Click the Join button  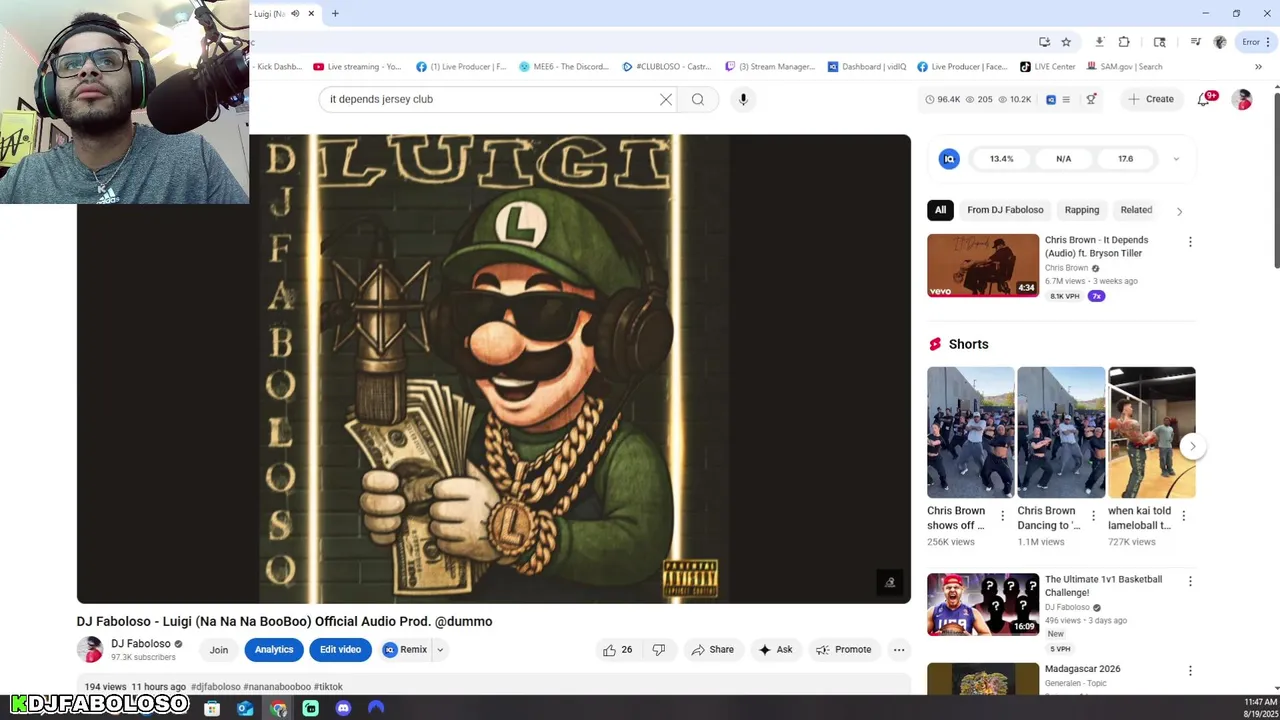tap(219, 650)
